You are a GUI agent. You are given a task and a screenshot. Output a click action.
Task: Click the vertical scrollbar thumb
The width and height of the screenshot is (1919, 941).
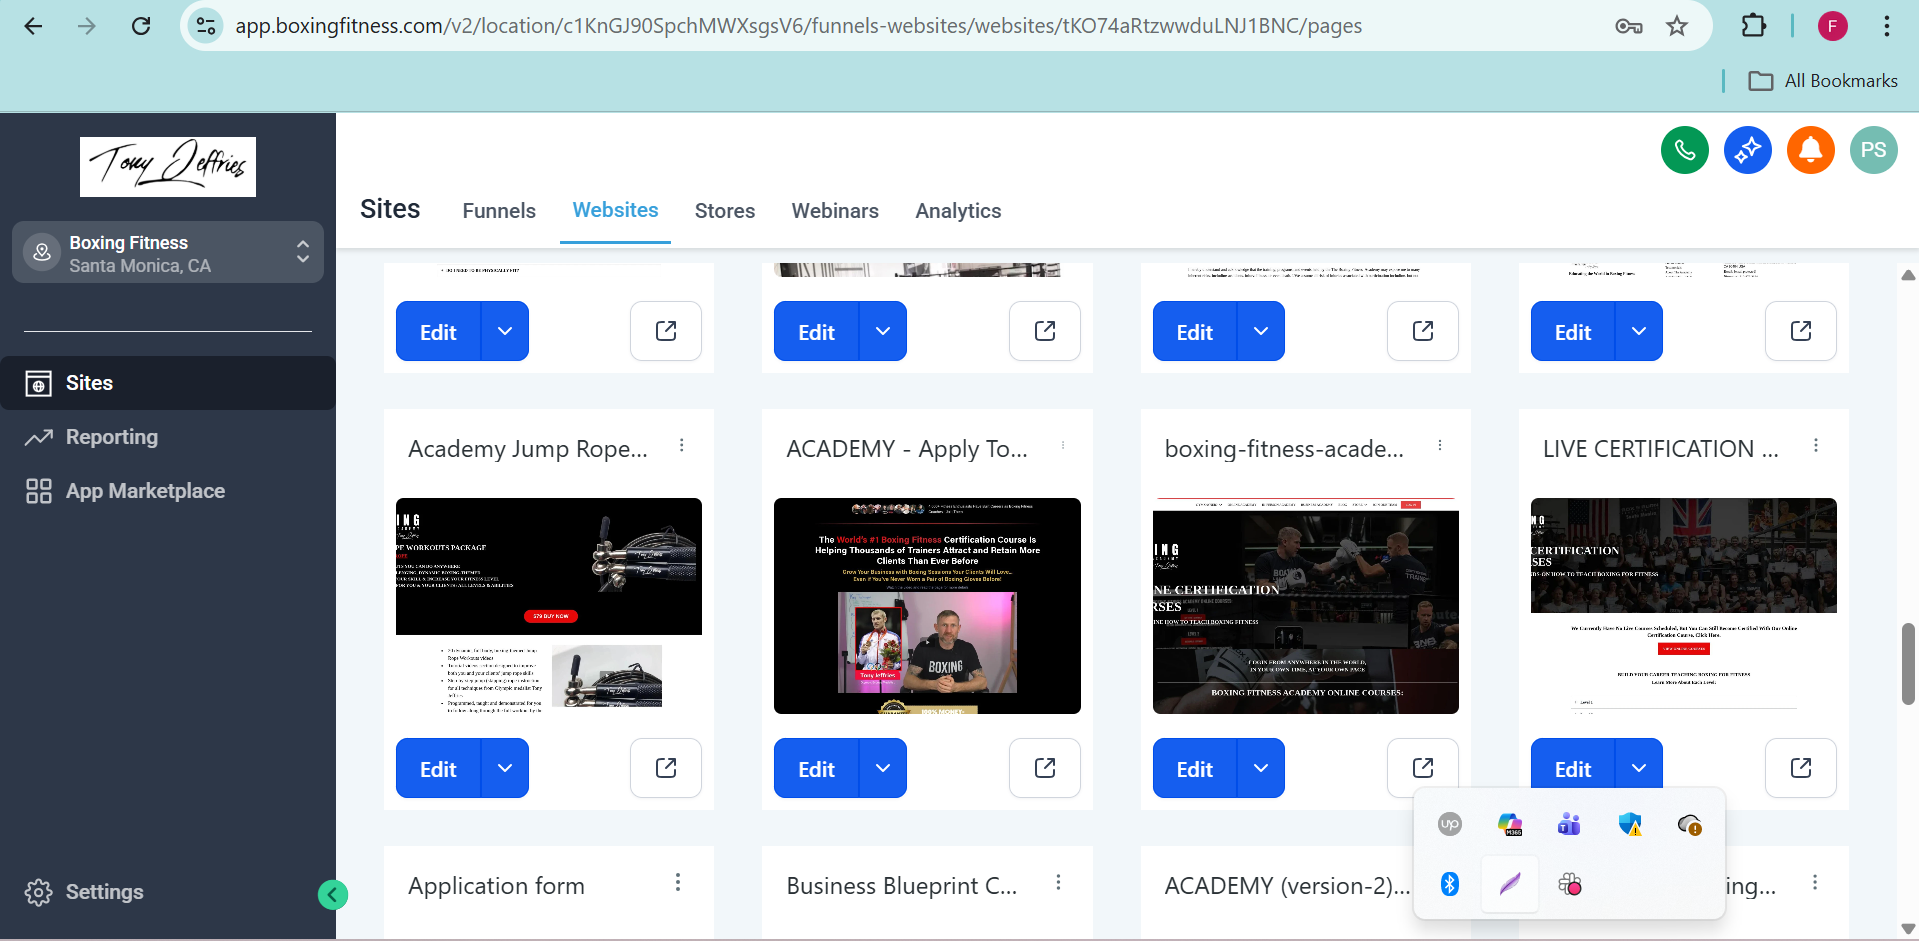[1908, 664]
